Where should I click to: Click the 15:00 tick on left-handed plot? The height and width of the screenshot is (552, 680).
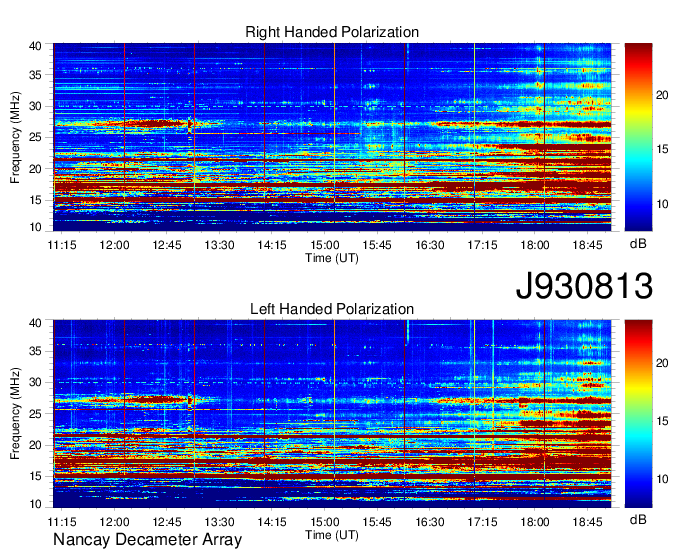pyautogui.click(x=324, y=522)
